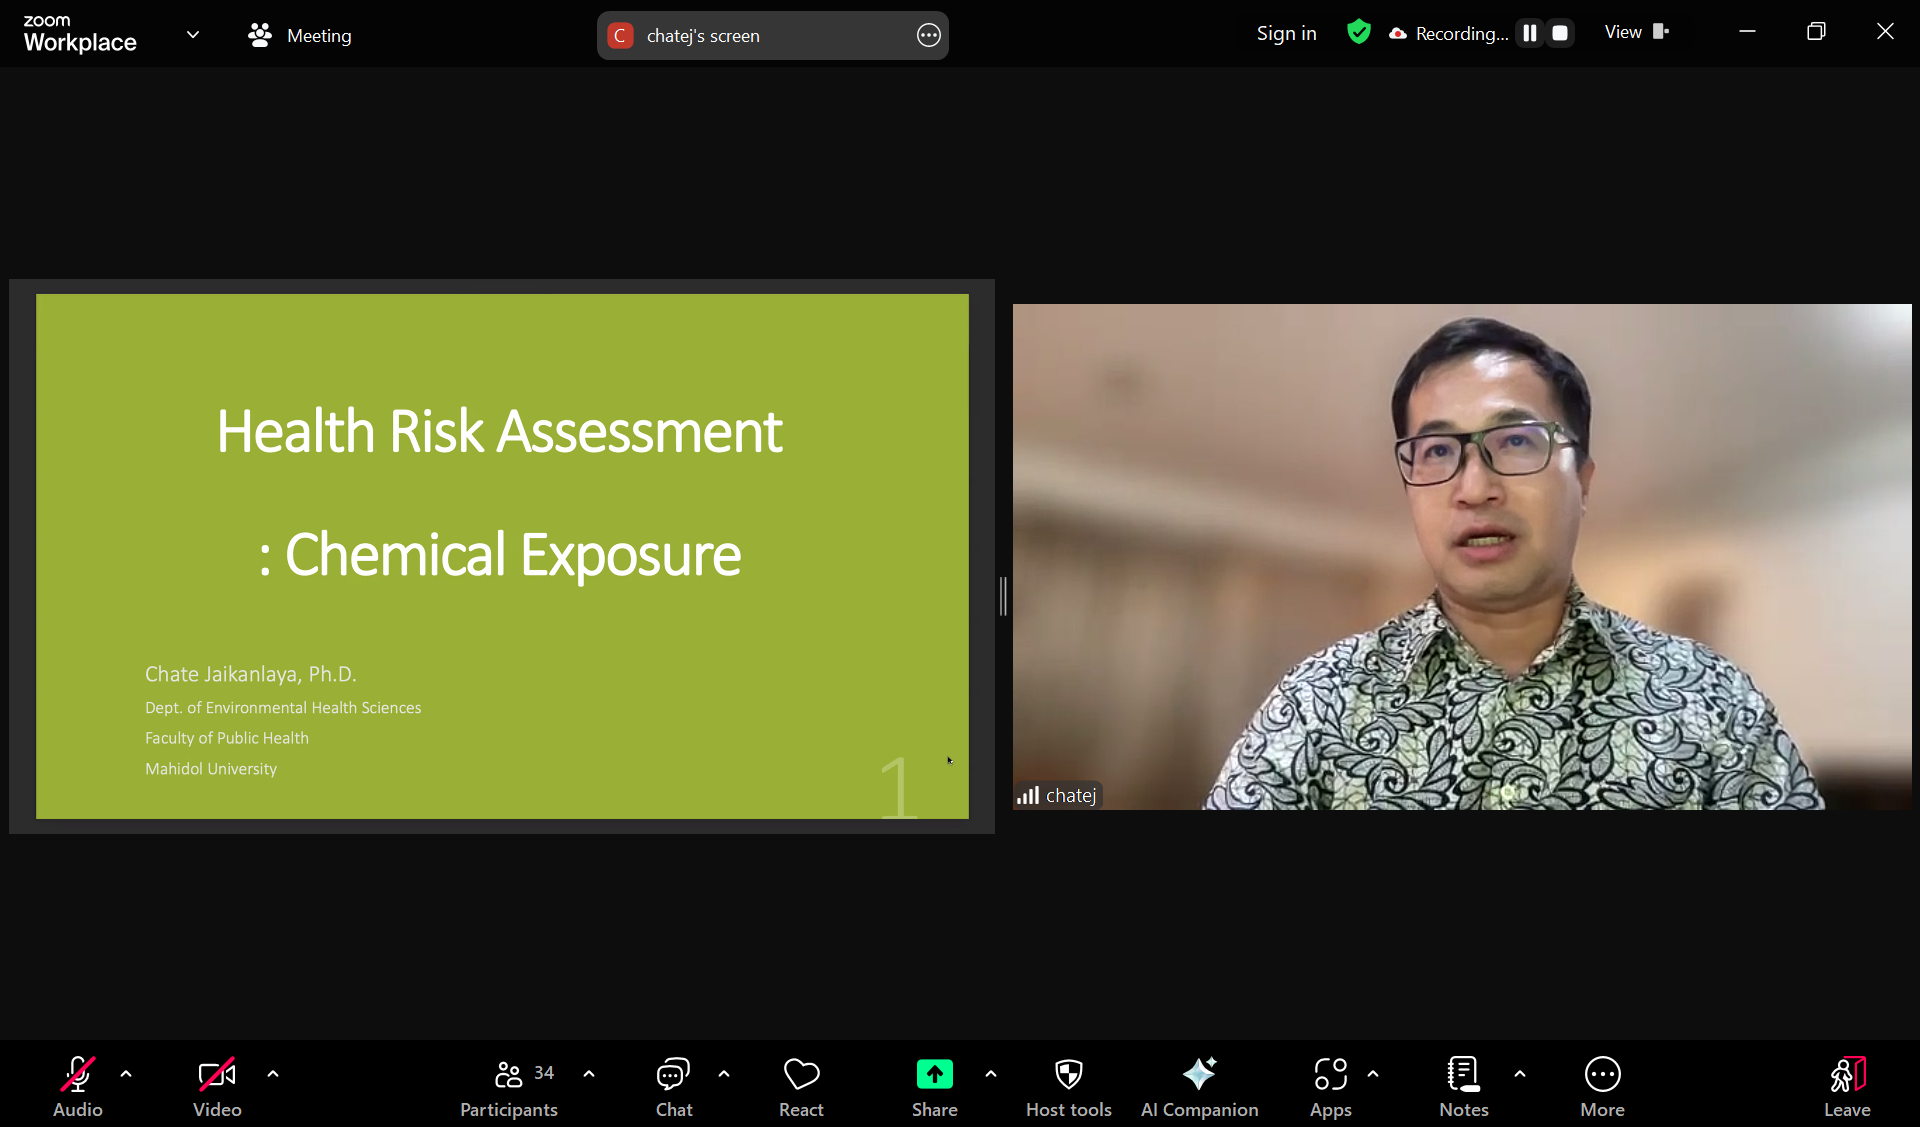The image size is (1920, 1128).
Task: Open the Zoom Workplace dropdown chevron
Action: click(193, 35)
